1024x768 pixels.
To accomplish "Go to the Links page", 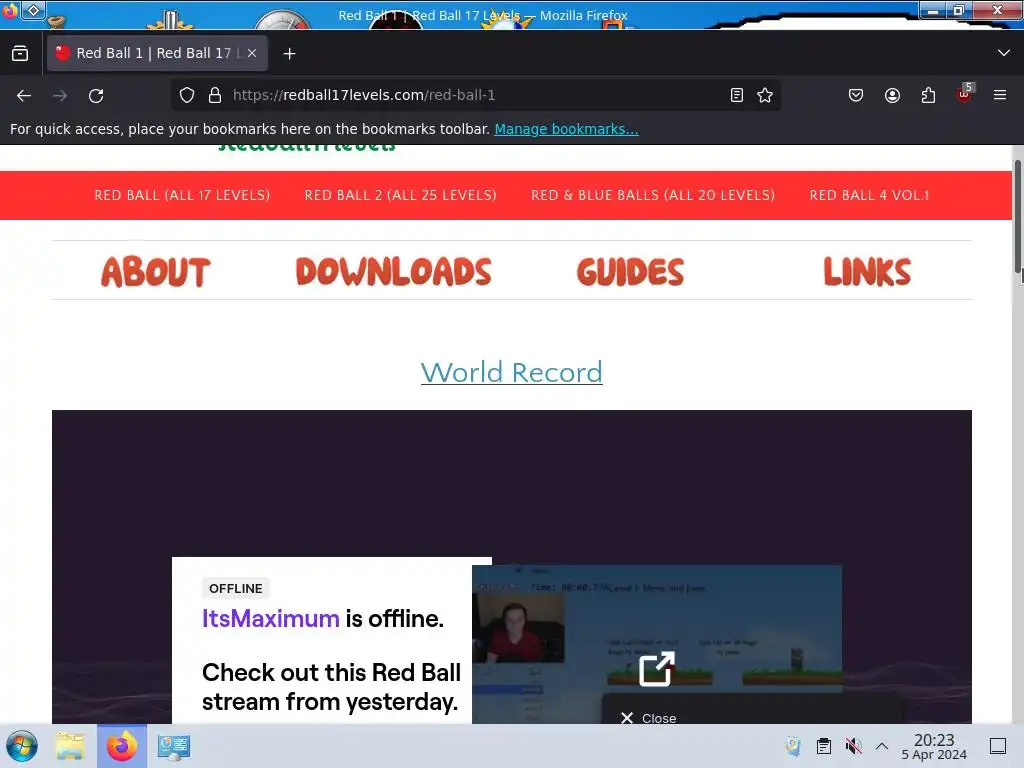I will 867,272.
